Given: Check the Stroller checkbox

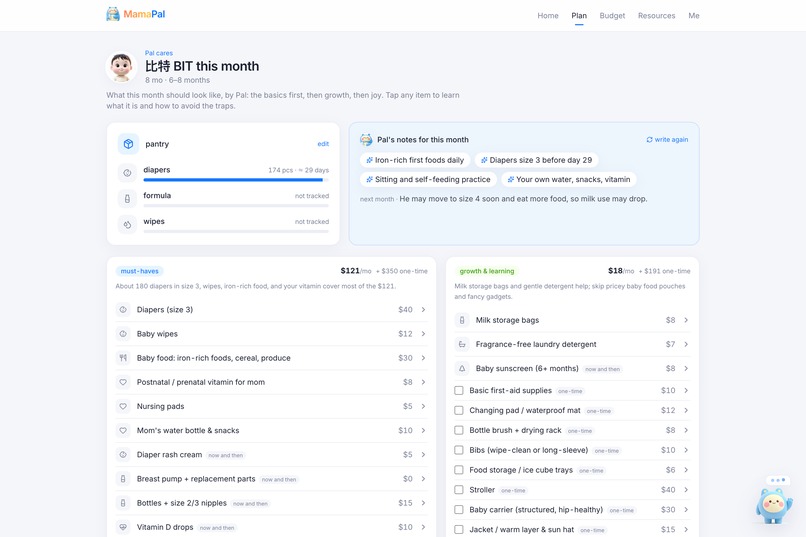Looking at the screenshot, I should tap(459, 490).
